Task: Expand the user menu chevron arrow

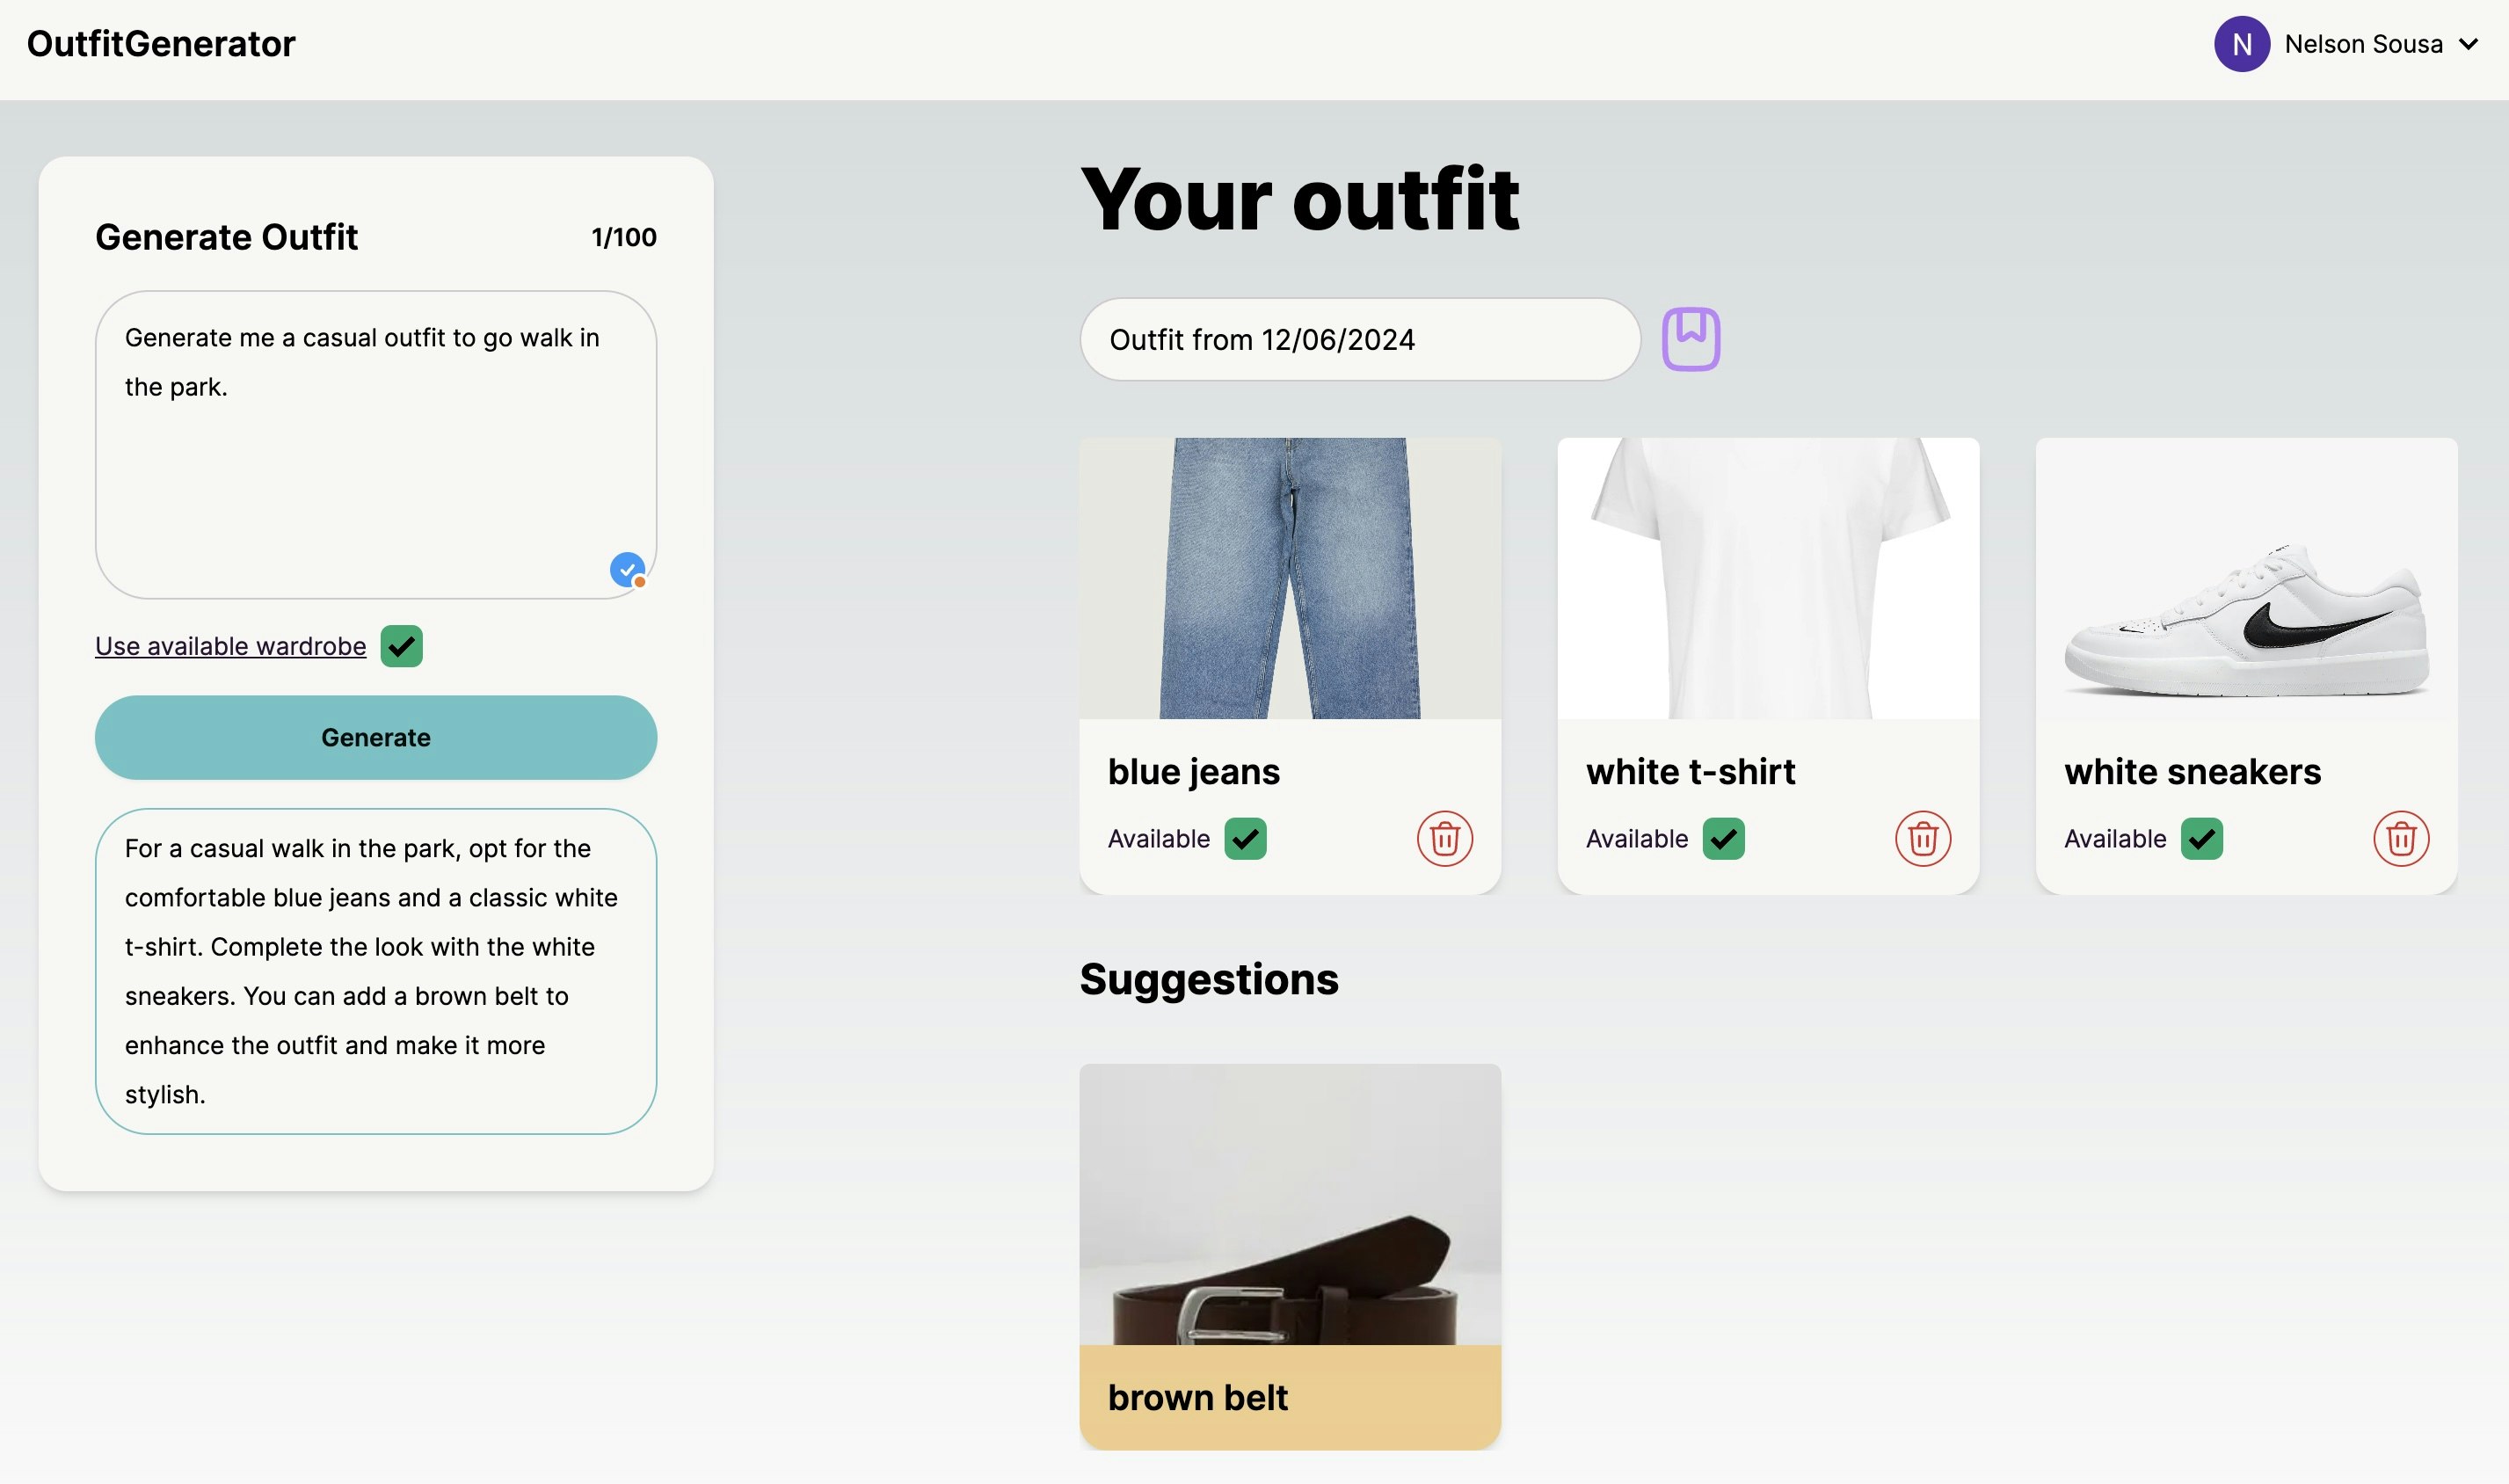Action: point(2468,44)
